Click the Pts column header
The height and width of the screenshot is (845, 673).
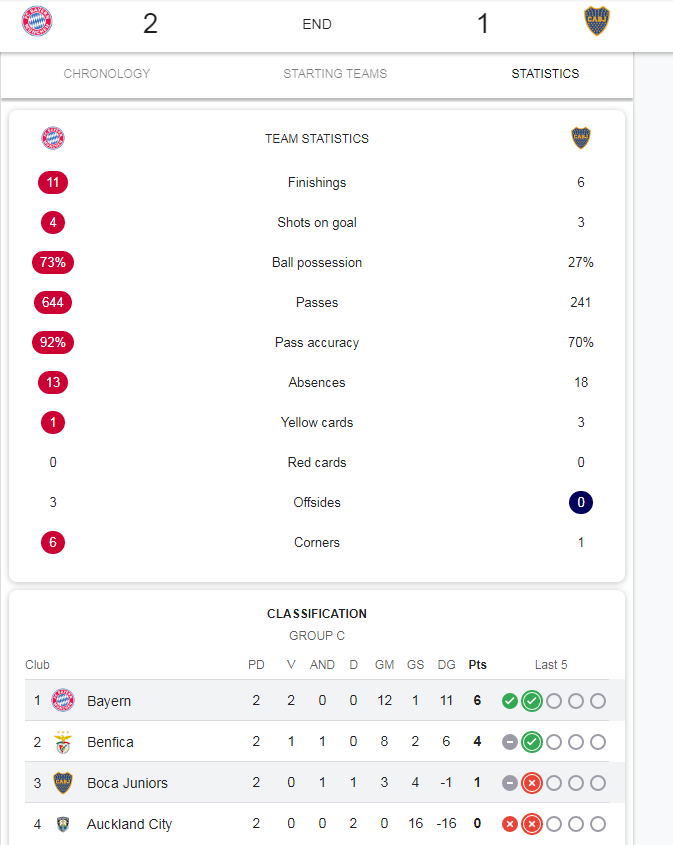(x=477, y=665)
